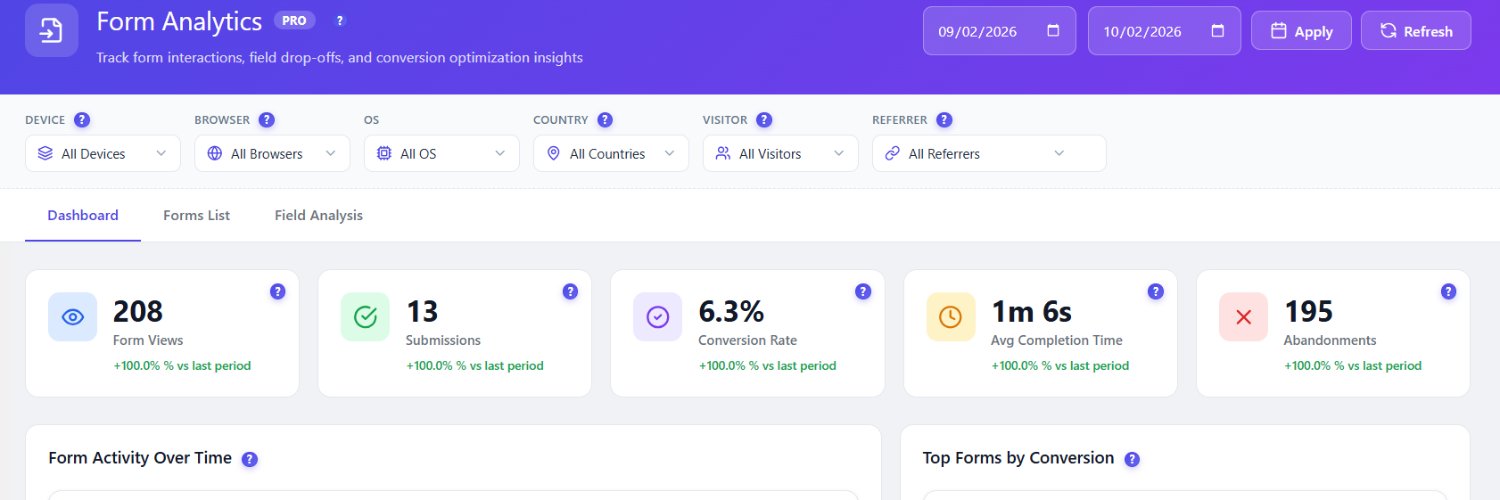The height and width of the screenshot is (500, 1500).
Task: Click the Form Analytics page title
Action: [x=179, y=21]
